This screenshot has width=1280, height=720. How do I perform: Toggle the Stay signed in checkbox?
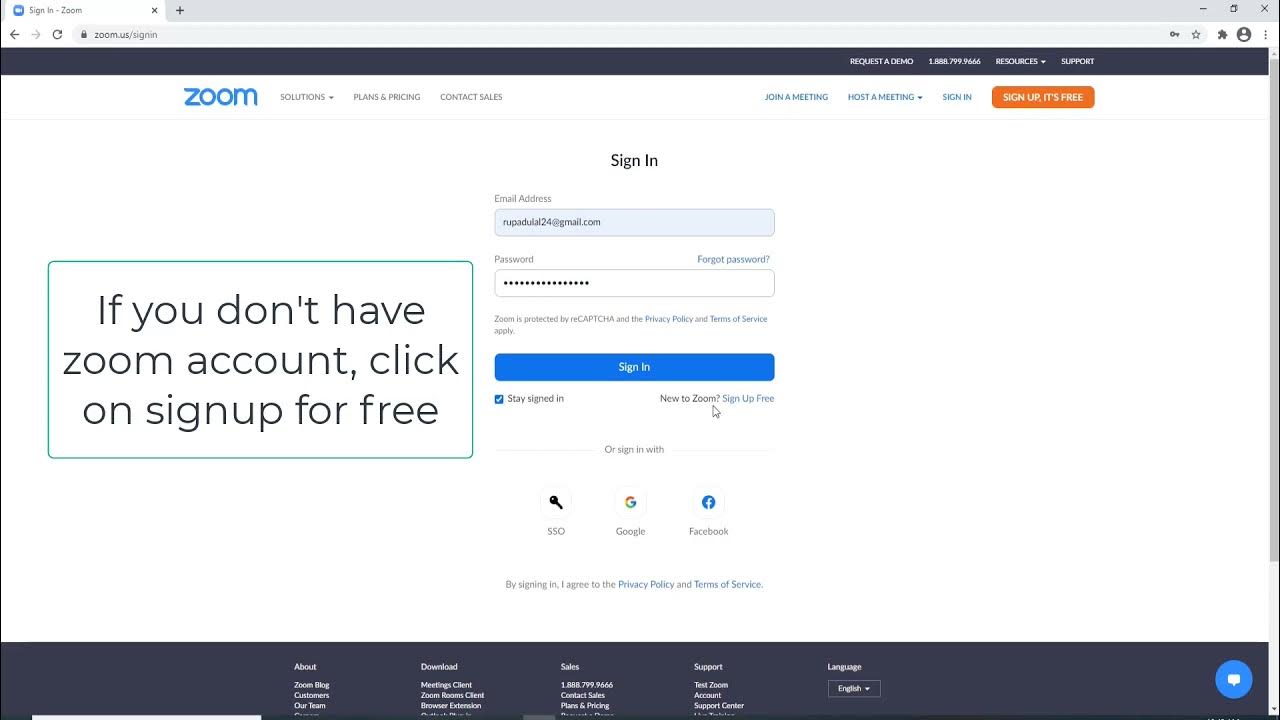tap(499, 399)
